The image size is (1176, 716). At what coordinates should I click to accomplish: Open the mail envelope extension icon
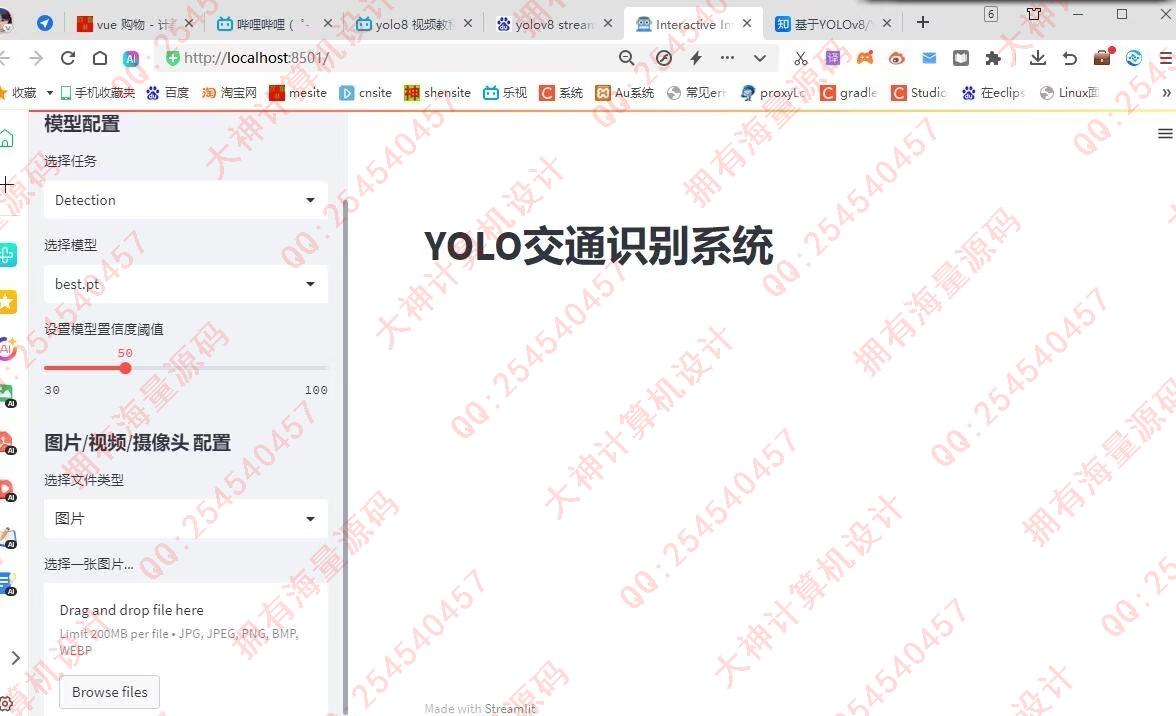(929, 58)
